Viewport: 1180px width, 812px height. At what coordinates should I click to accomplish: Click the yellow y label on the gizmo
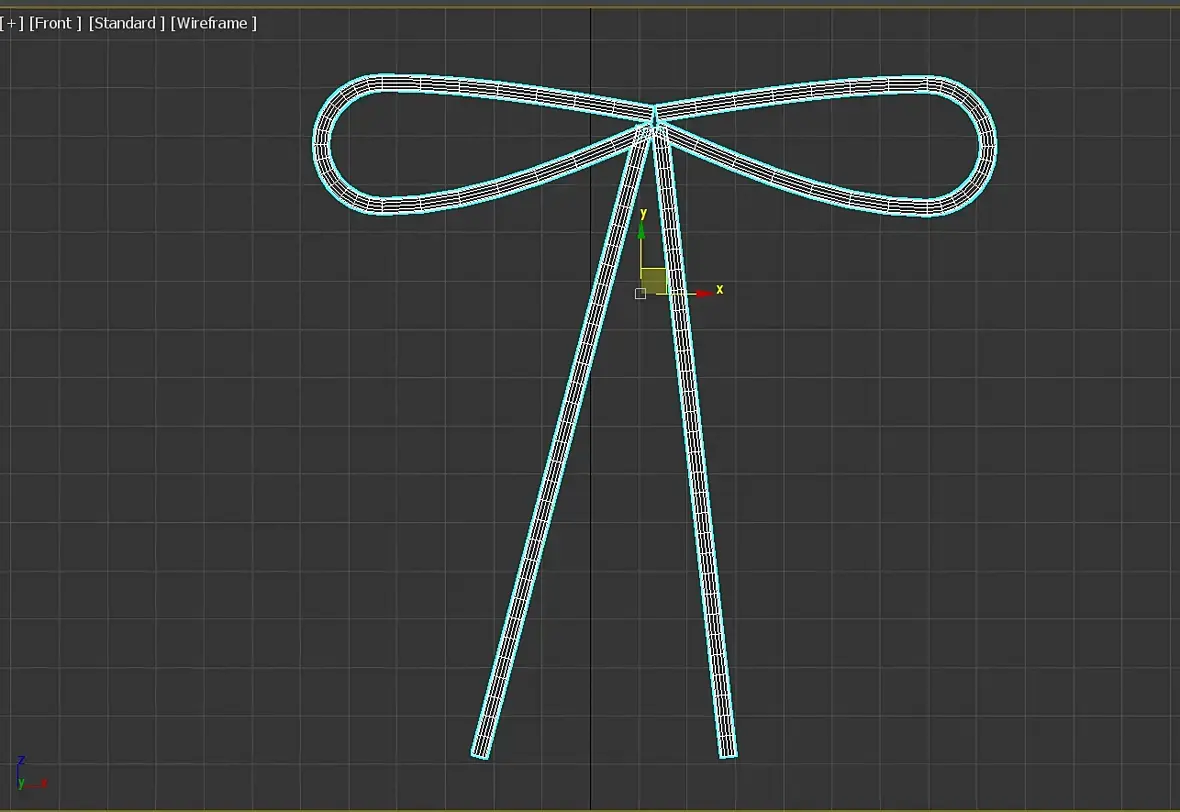click(644, 213)
